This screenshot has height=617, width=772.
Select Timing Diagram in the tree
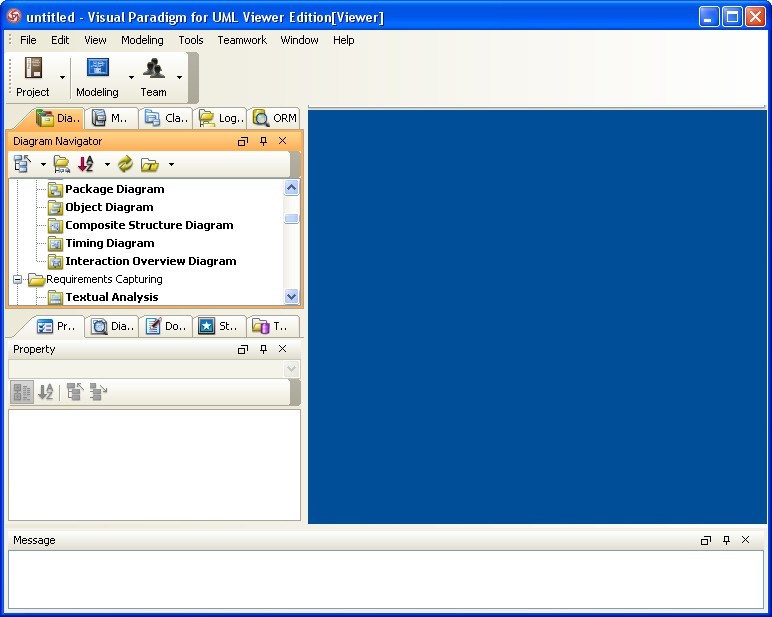point(110,243)
